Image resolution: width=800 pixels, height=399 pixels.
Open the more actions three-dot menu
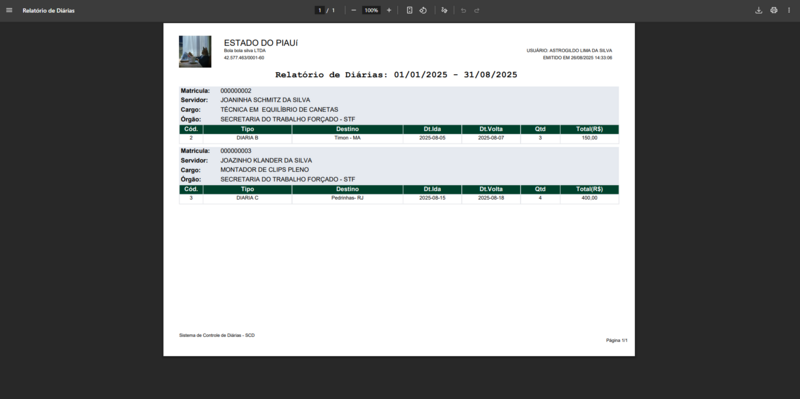click(789, 10)
